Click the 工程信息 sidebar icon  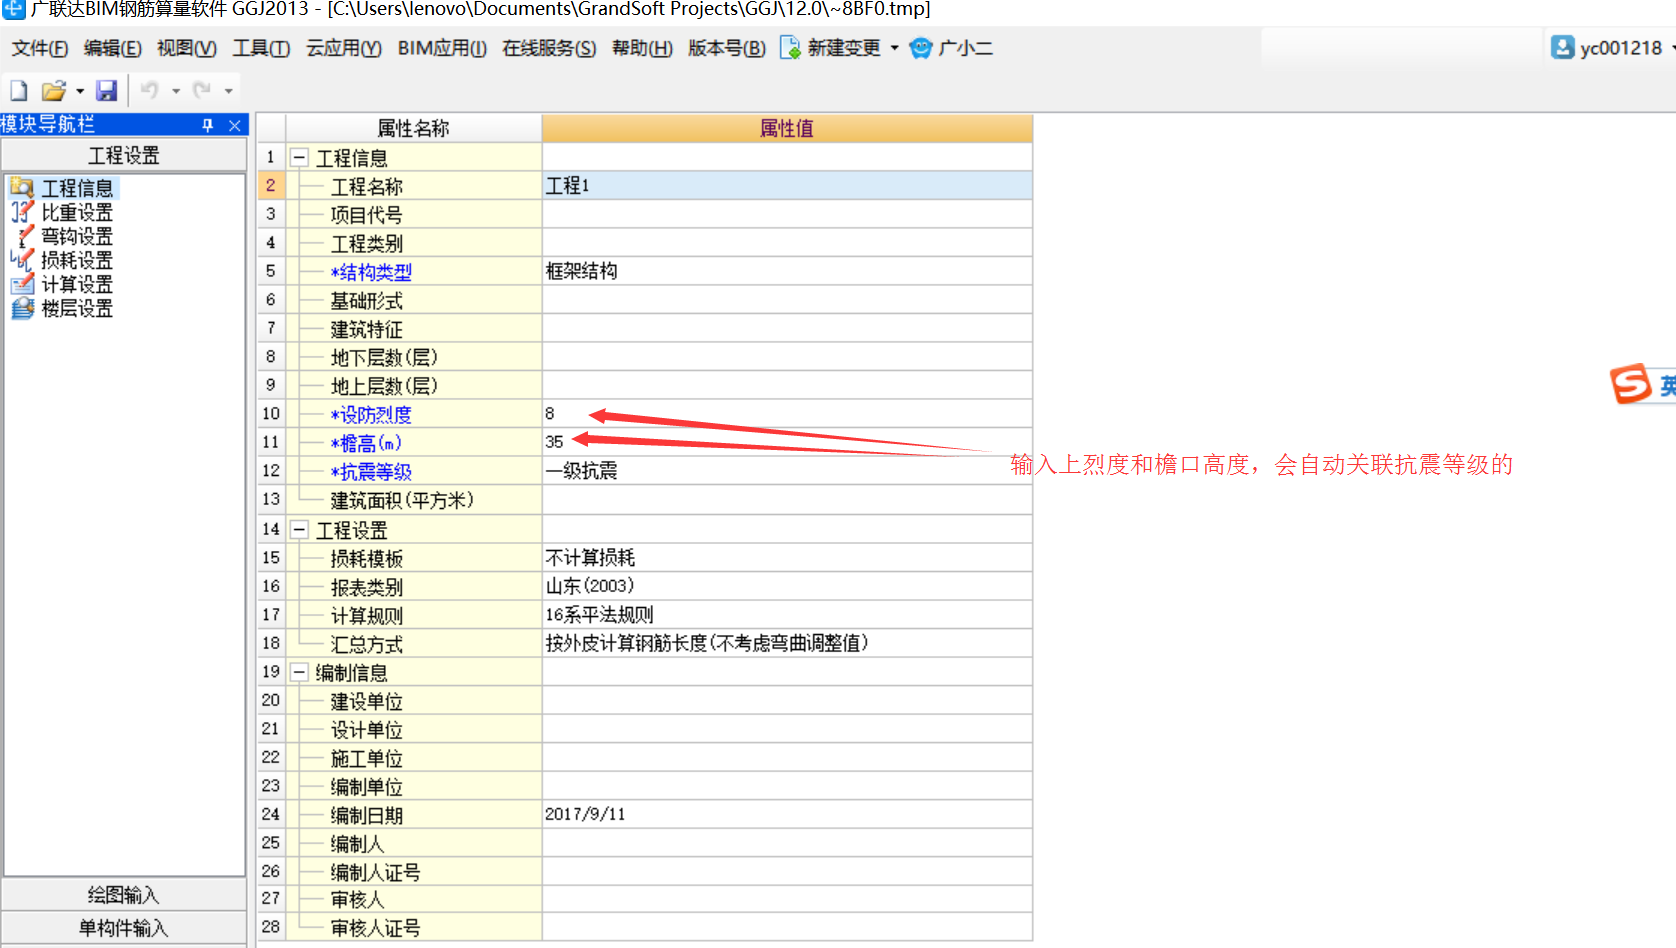coord(22,187)
